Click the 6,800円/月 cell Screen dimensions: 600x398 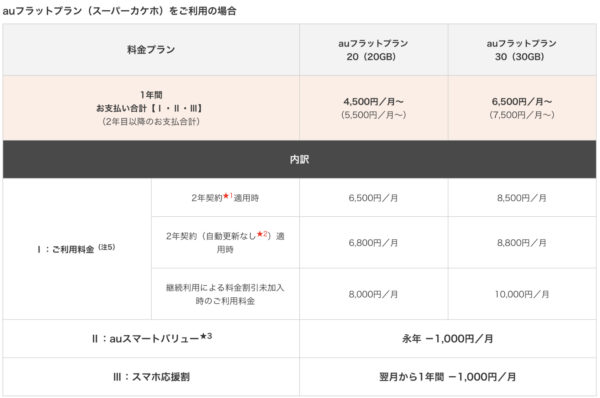[373, 242]
